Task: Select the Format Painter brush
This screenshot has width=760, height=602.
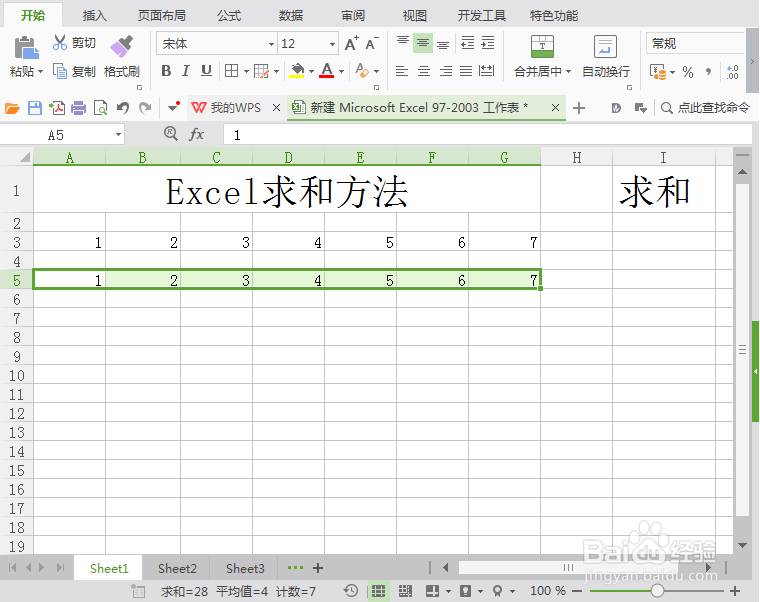Action: 122,47
